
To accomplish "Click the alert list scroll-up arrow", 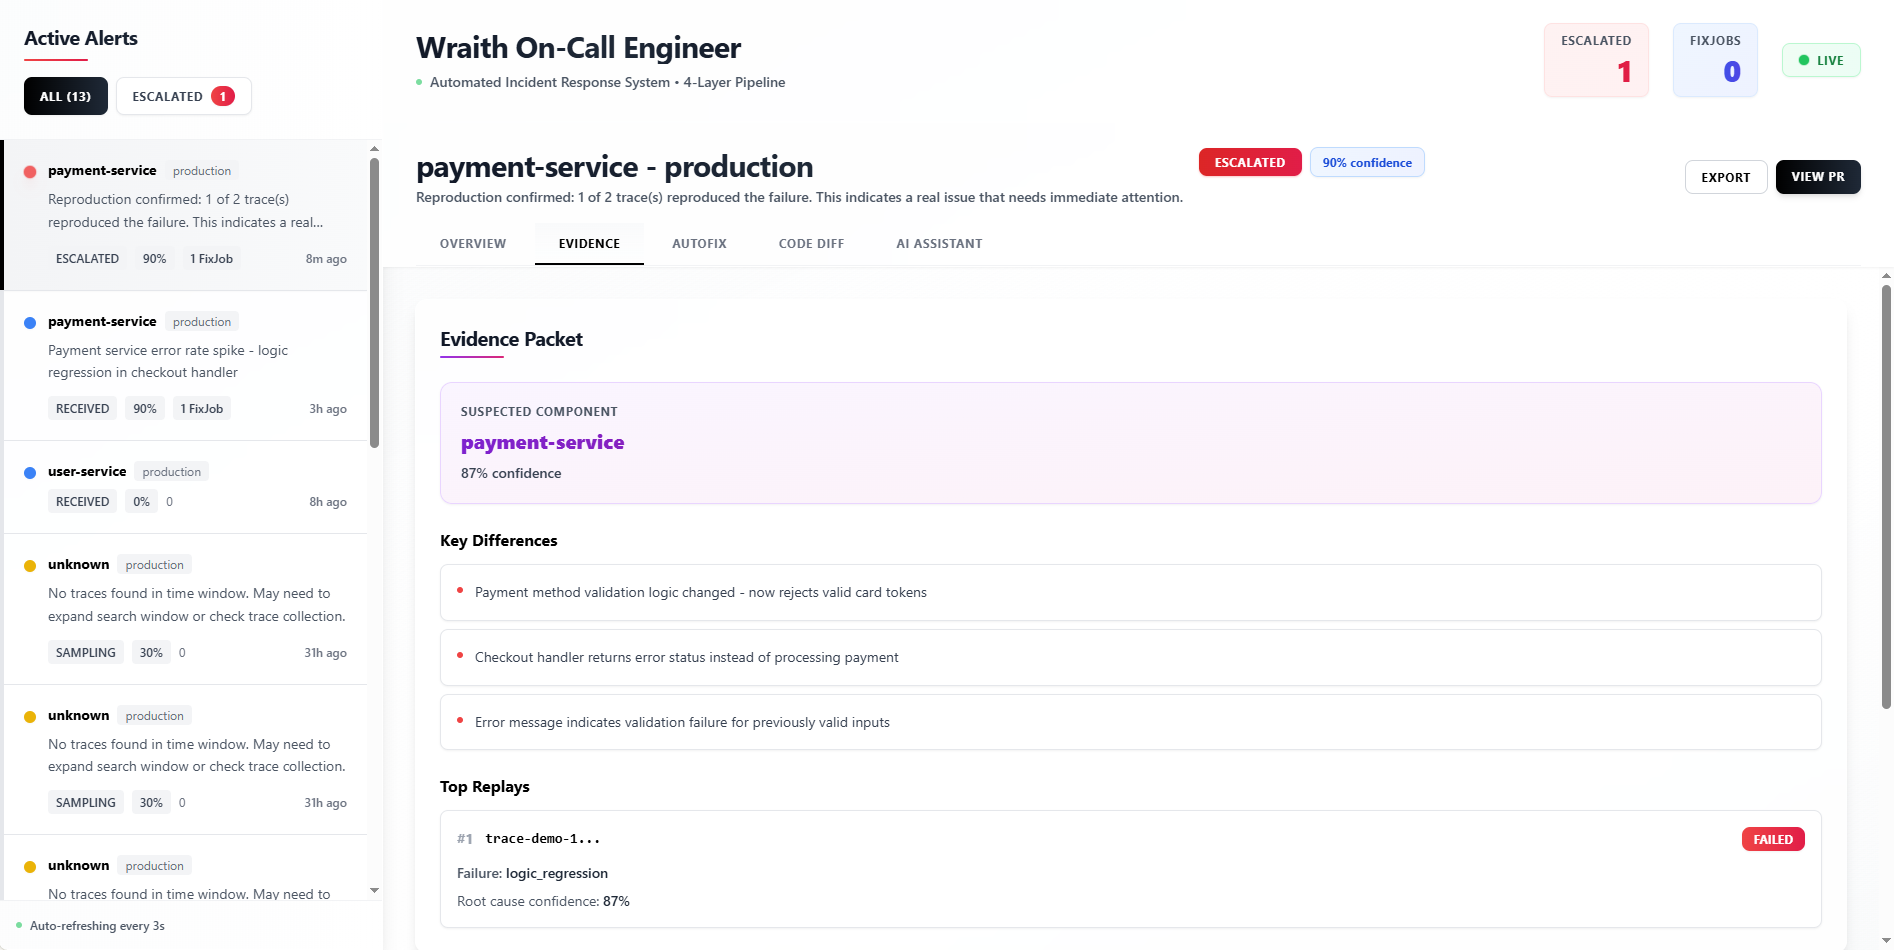I will (374, 149).
